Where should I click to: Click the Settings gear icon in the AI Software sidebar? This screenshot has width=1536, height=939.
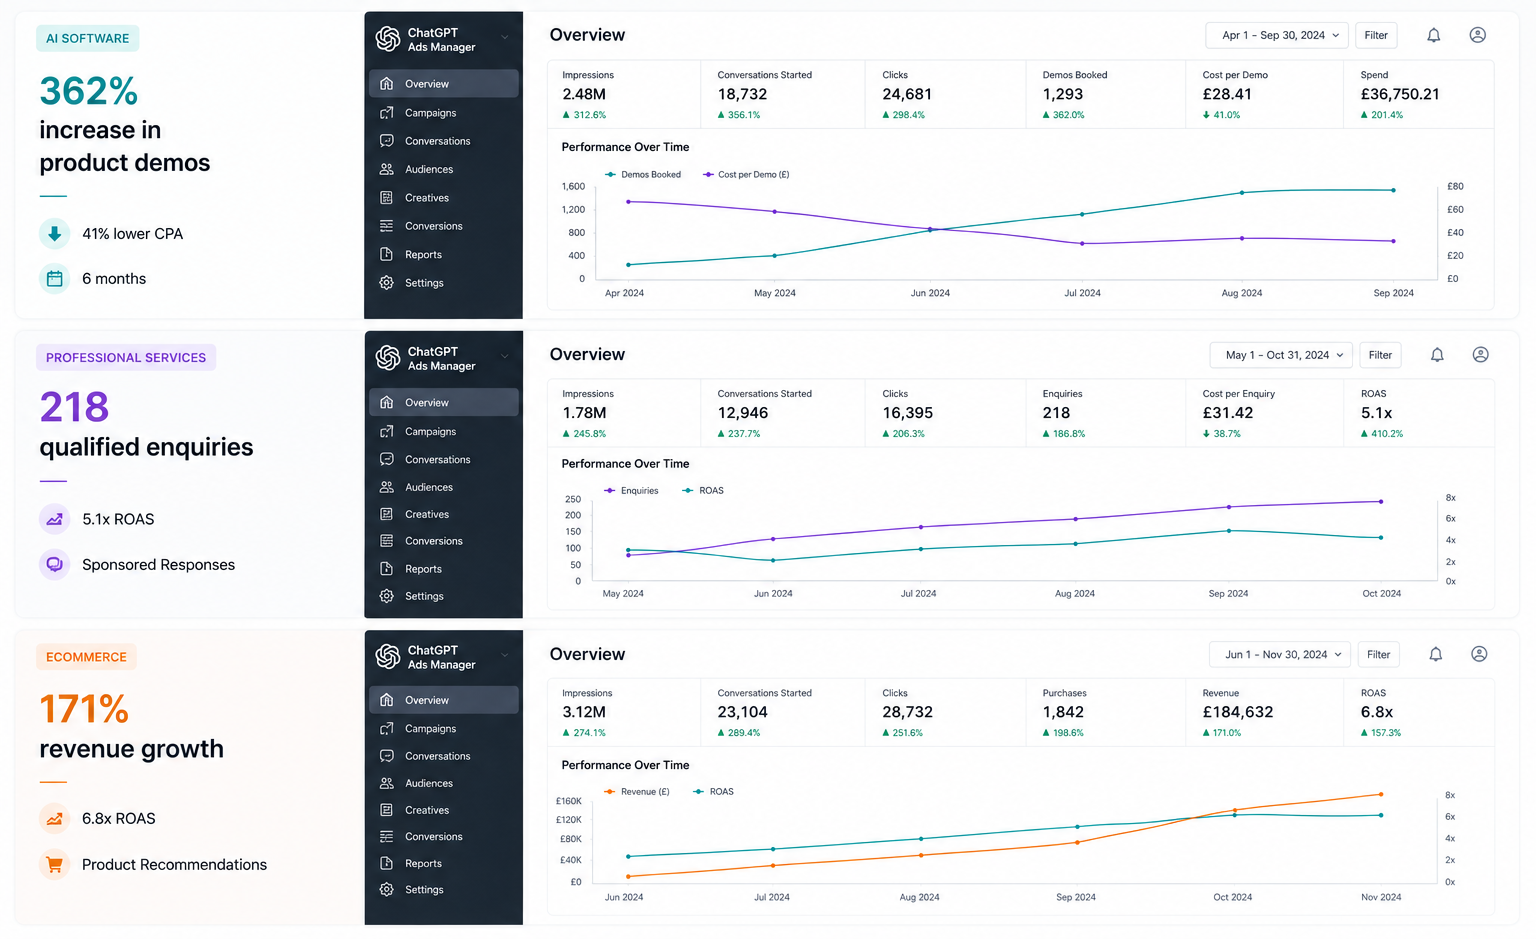click(x=387, y=283)
